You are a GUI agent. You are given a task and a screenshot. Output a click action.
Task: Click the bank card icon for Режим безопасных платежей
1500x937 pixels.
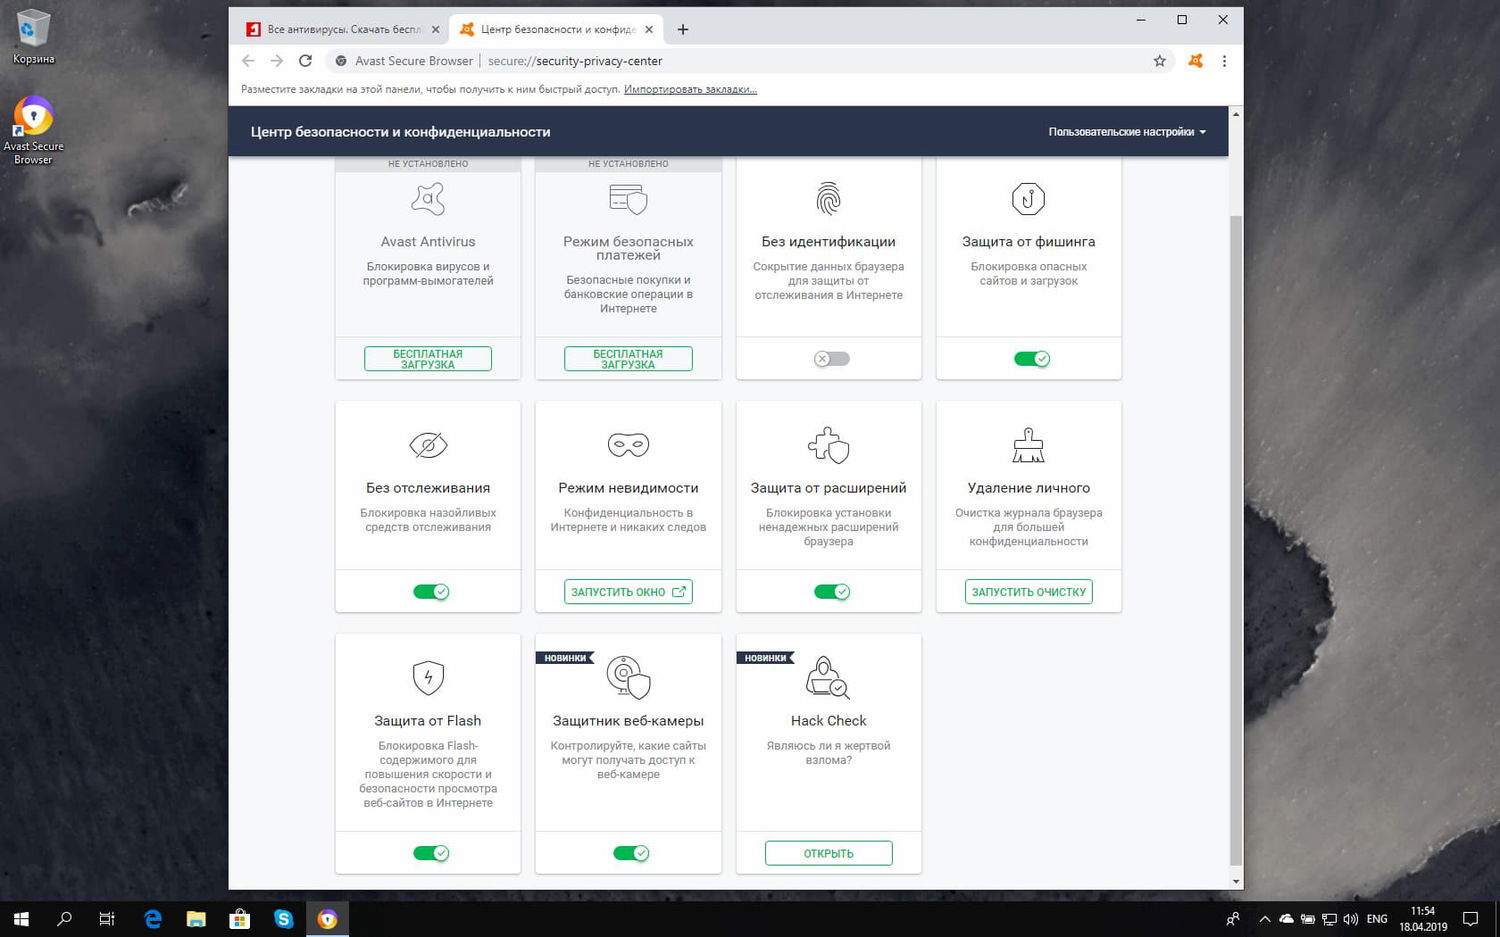point(627,199)
